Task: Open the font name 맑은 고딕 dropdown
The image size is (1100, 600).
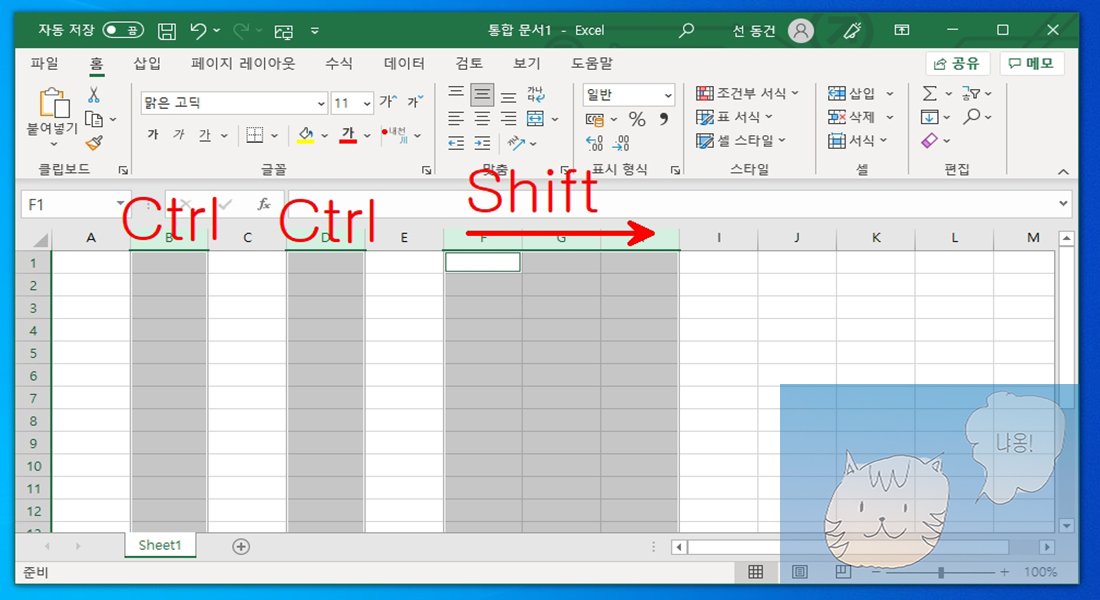Action: click(x=321, y=103)
